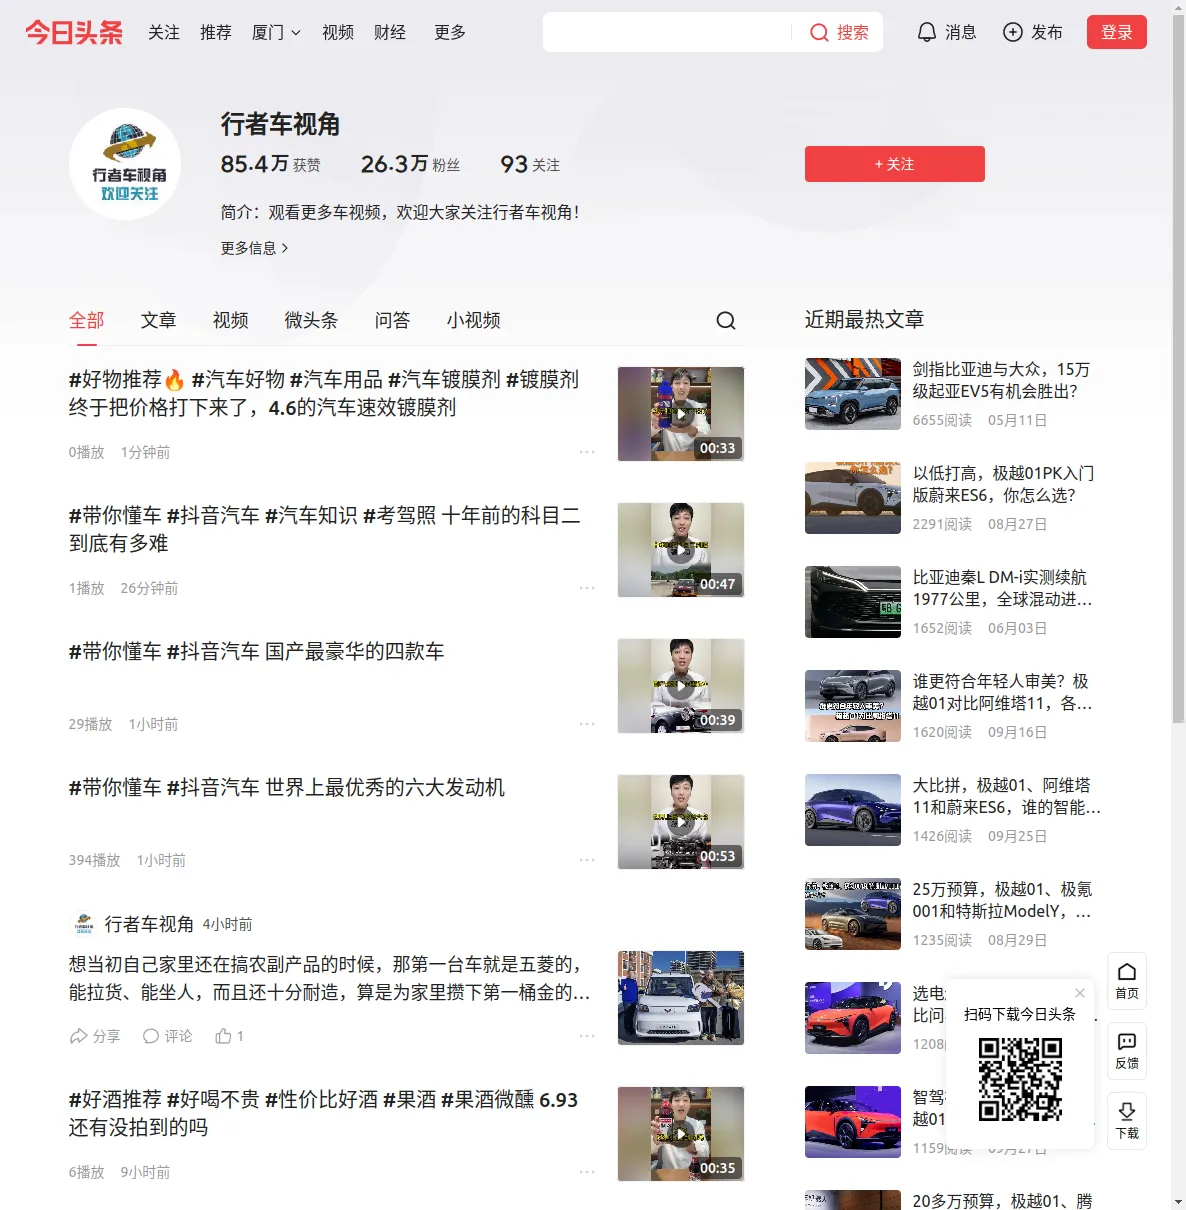Close the 扫码下载今日头条 popup

coord(1080,993)
